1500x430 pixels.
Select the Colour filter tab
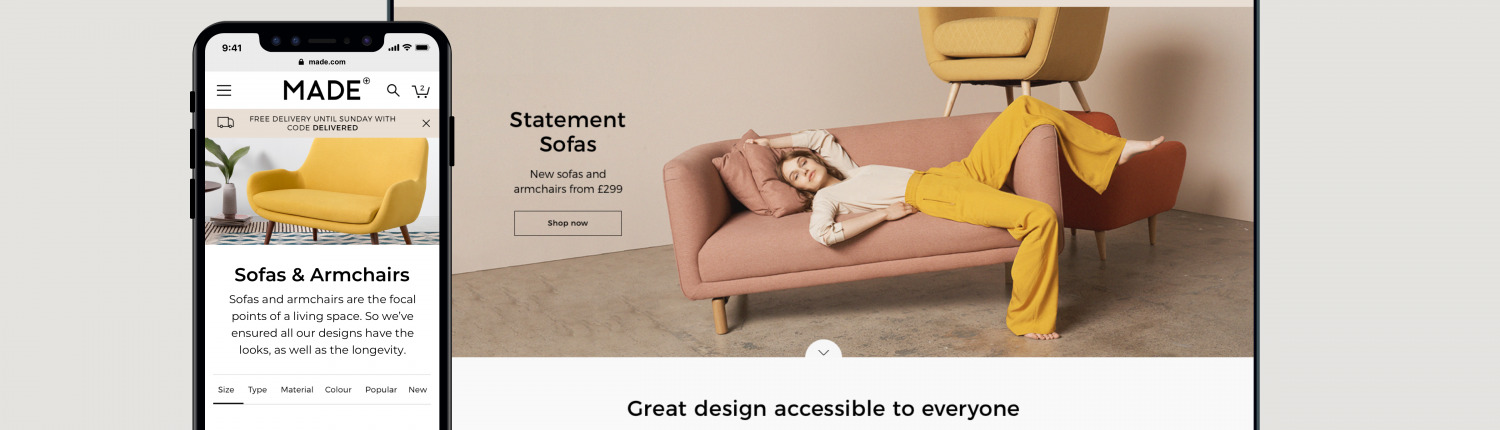point(338,390)
